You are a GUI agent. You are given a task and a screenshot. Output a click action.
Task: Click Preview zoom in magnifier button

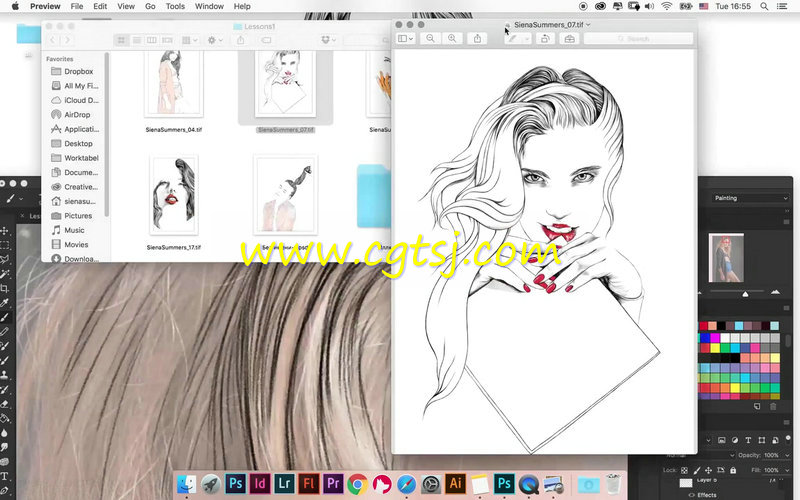coord(452,38)
